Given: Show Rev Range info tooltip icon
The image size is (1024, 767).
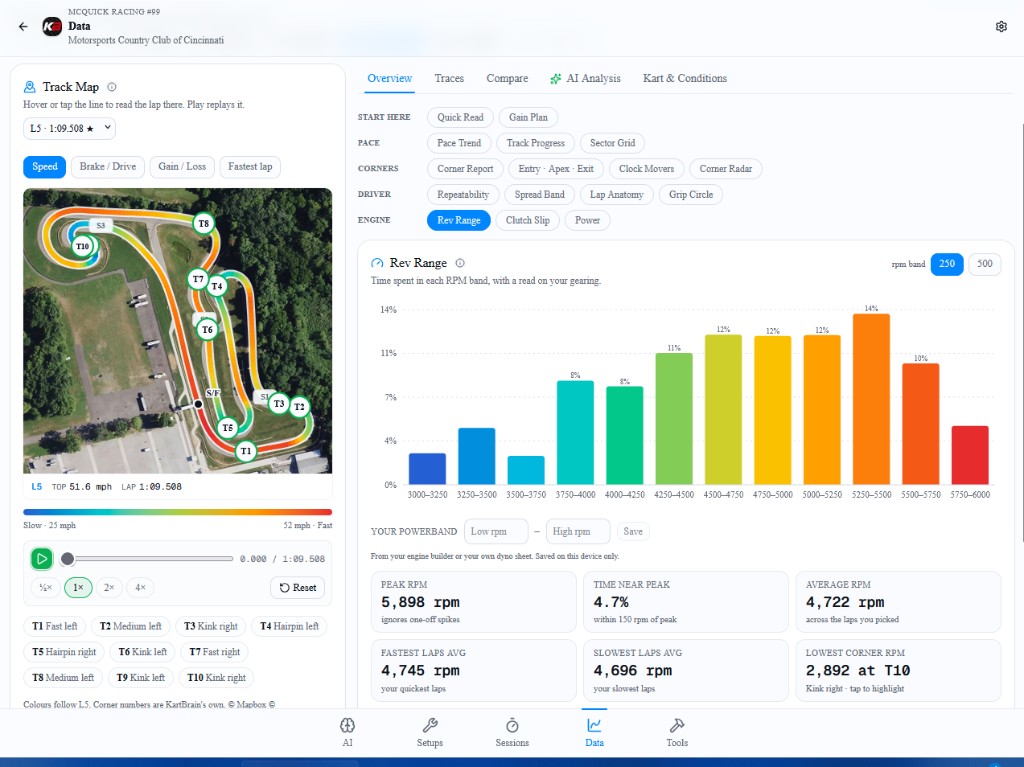Looking at the screenshot, I should pos(460,263).
